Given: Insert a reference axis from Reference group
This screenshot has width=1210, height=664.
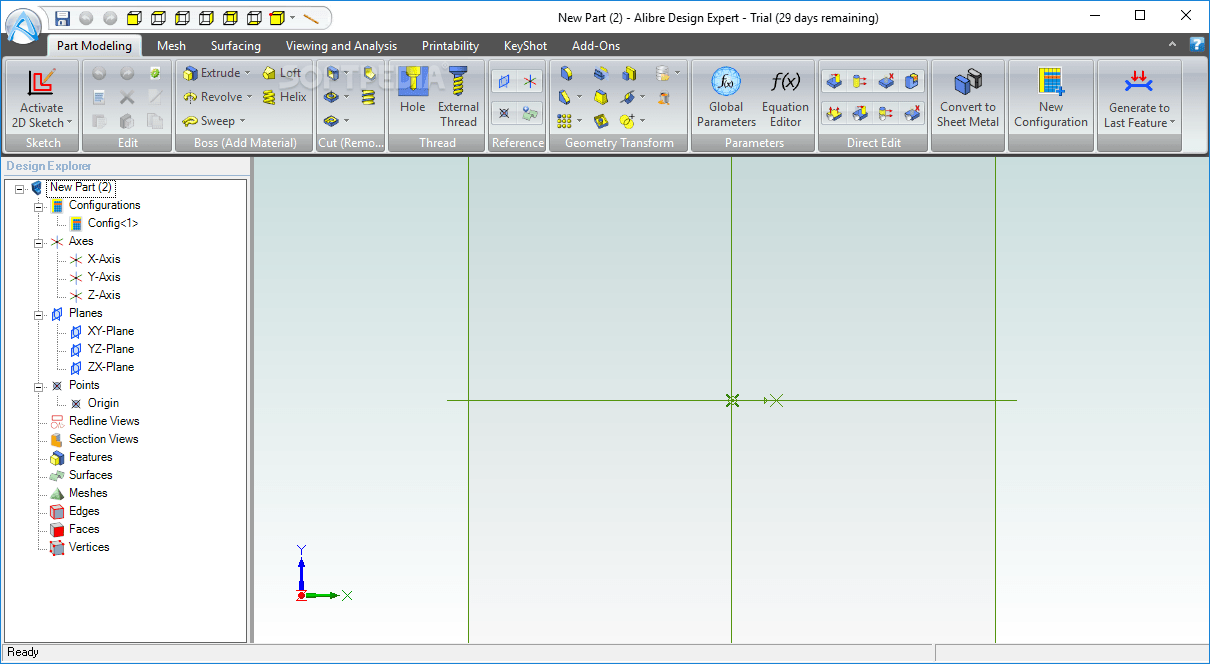Looking at the screenshot, I should point(530,82).
